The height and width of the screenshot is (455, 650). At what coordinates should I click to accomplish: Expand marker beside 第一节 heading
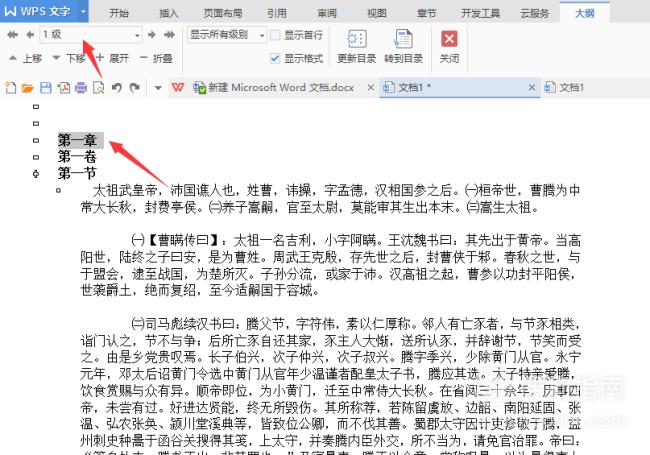pos(36,174)
